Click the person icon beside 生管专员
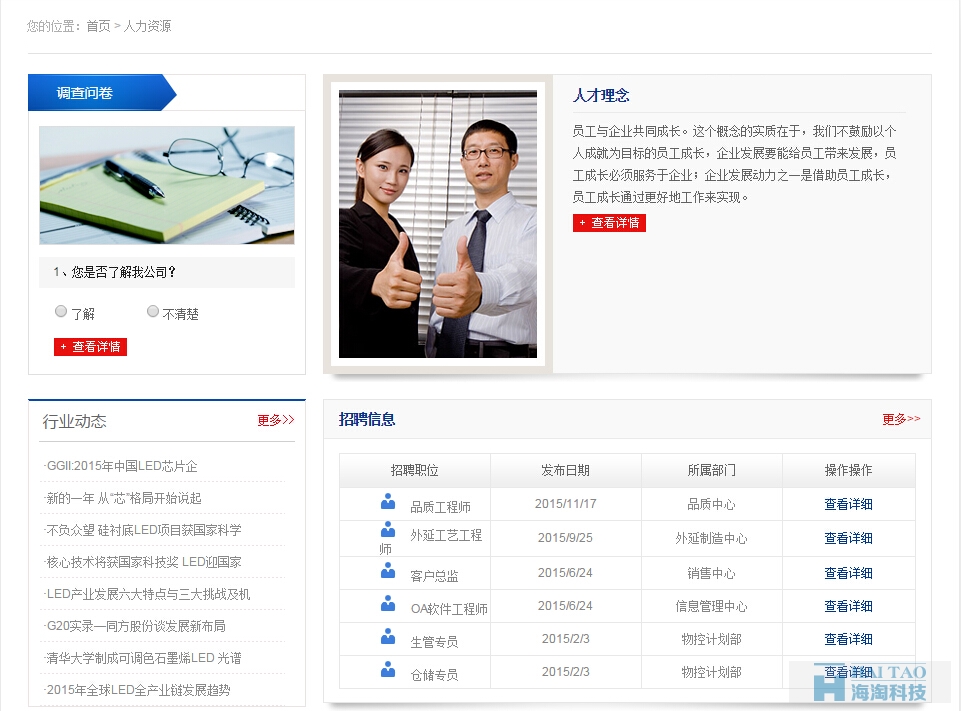Screen dimensions: 961x711 (x=388, y=637)
